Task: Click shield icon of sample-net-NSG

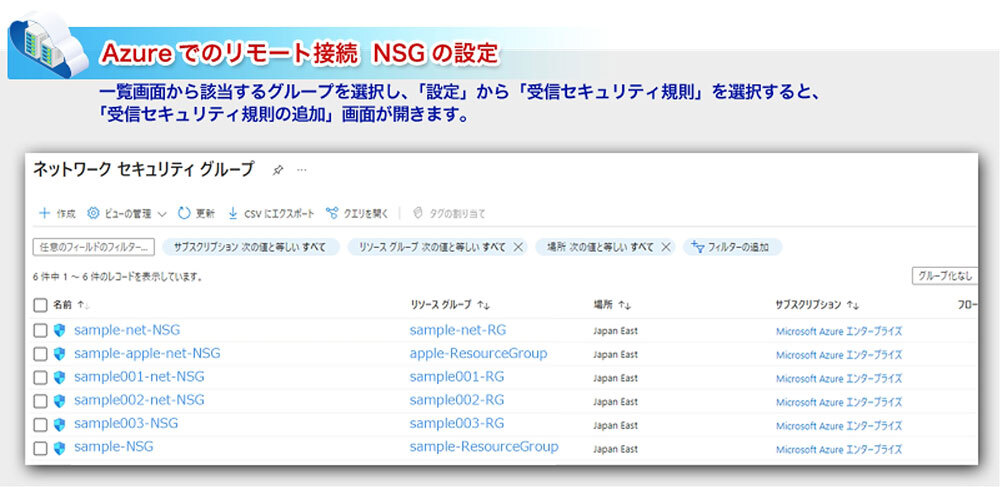Action: tap(59, 330)
